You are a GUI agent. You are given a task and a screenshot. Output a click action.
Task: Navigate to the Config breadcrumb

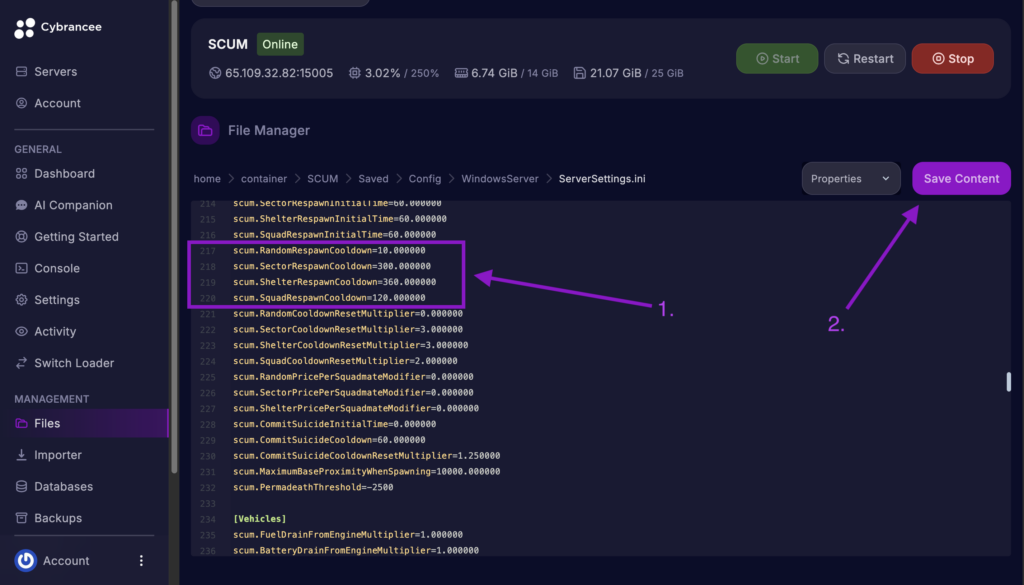click(424, 178)
